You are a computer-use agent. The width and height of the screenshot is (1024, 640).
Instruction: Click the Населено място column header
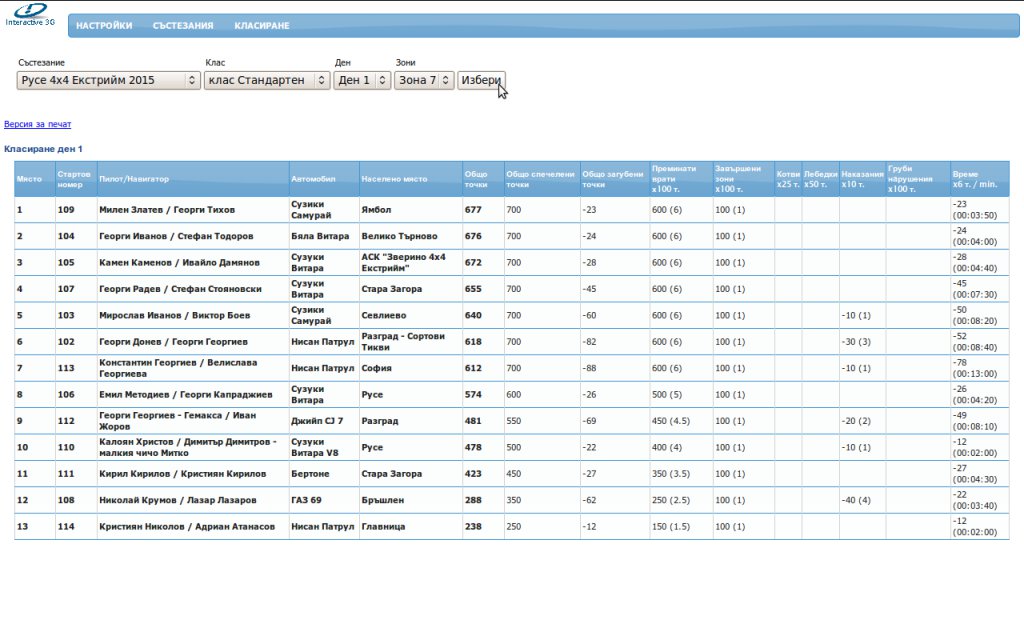point(394,180)
